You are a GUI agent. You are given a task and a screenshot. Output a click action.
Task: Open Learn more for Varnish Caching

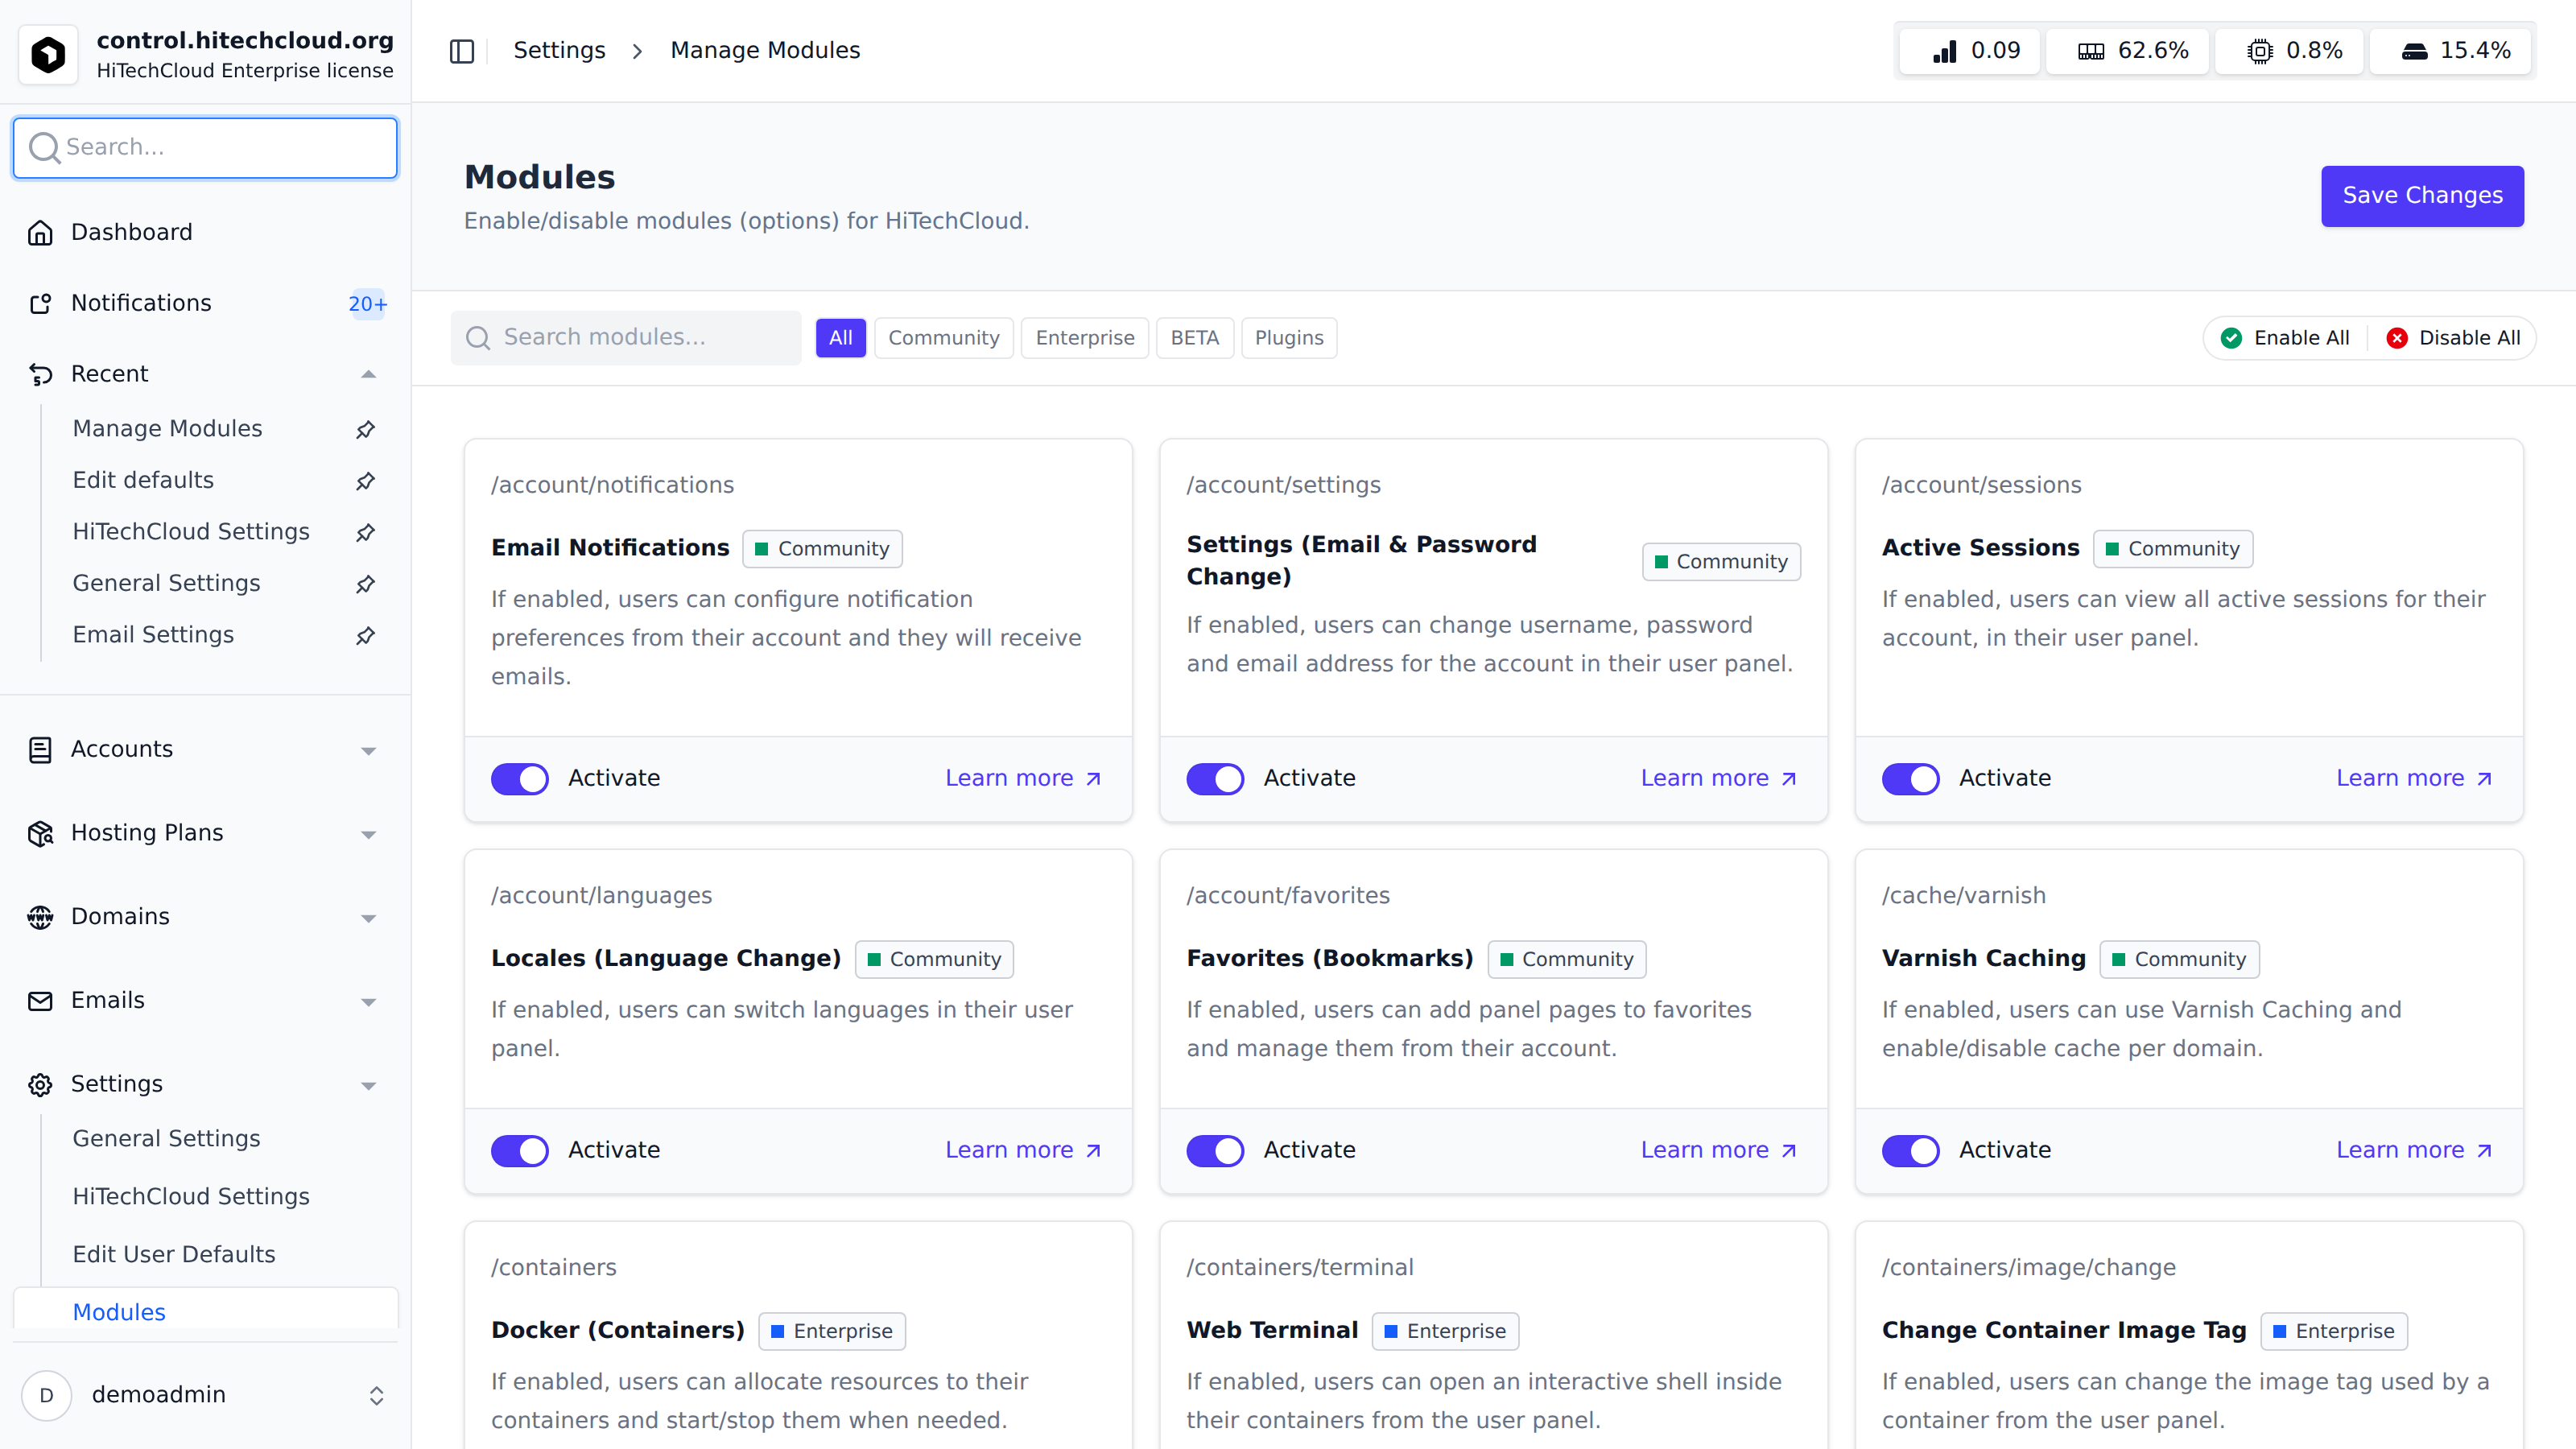[x=2414, y=1150]
